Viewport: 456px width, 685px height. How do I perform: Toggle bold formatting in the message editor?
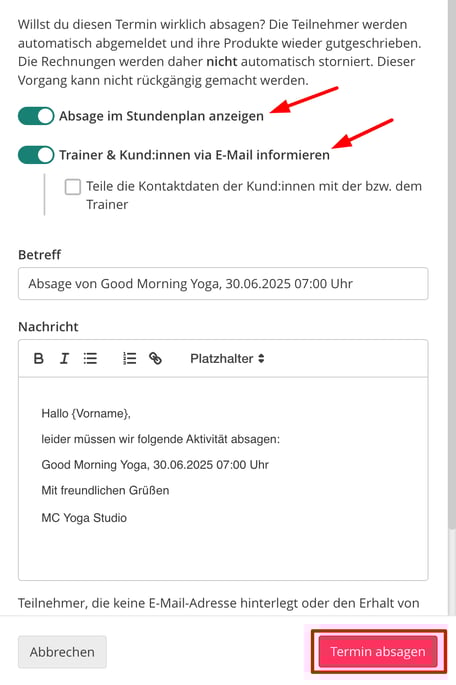tap(38, 359)
